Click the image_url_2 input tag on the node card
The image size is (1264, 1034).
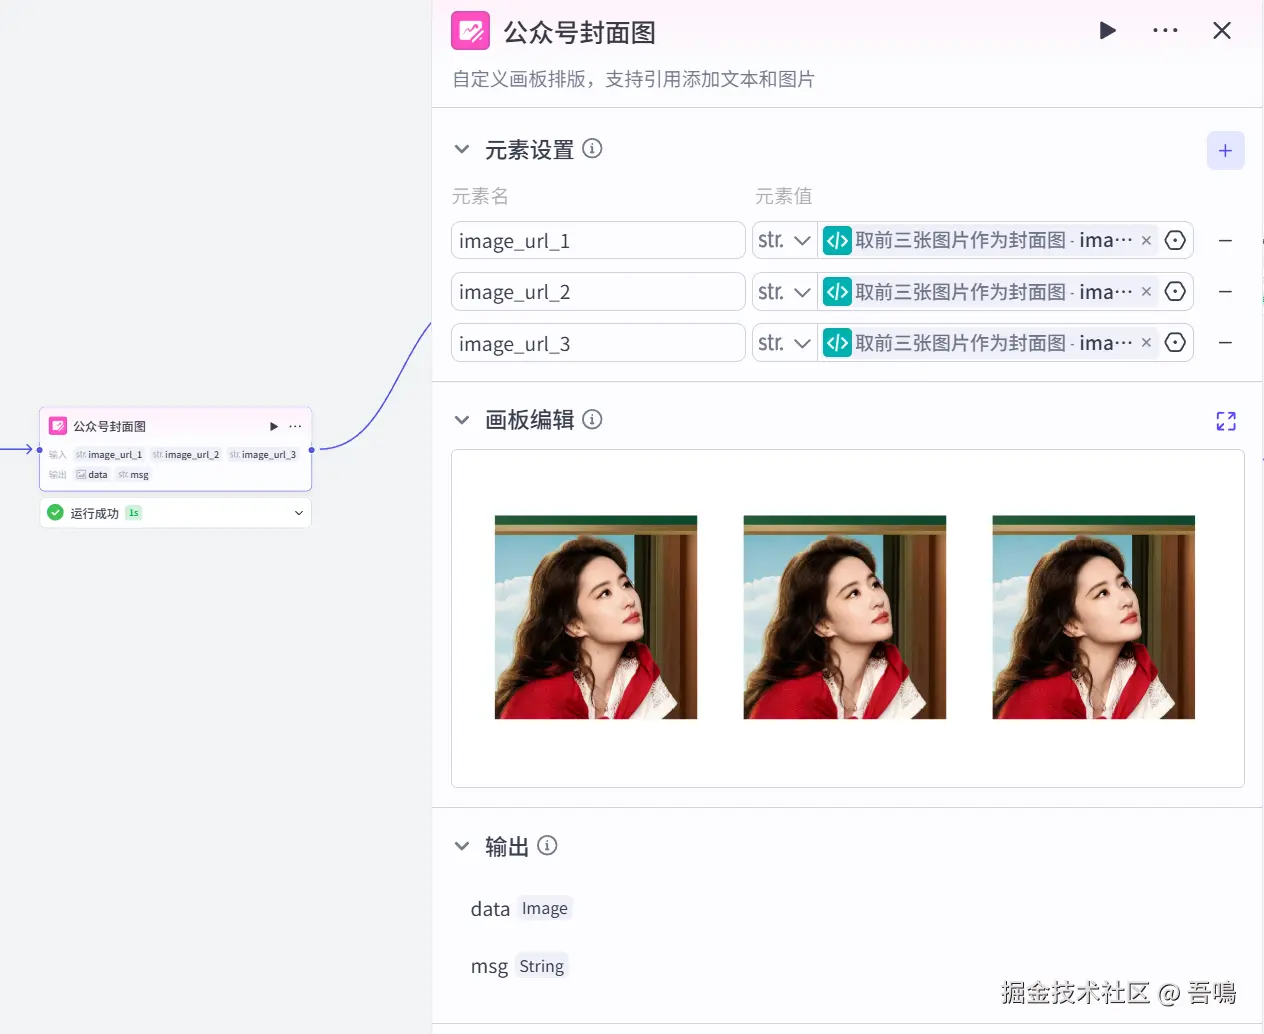click(186, 454)
